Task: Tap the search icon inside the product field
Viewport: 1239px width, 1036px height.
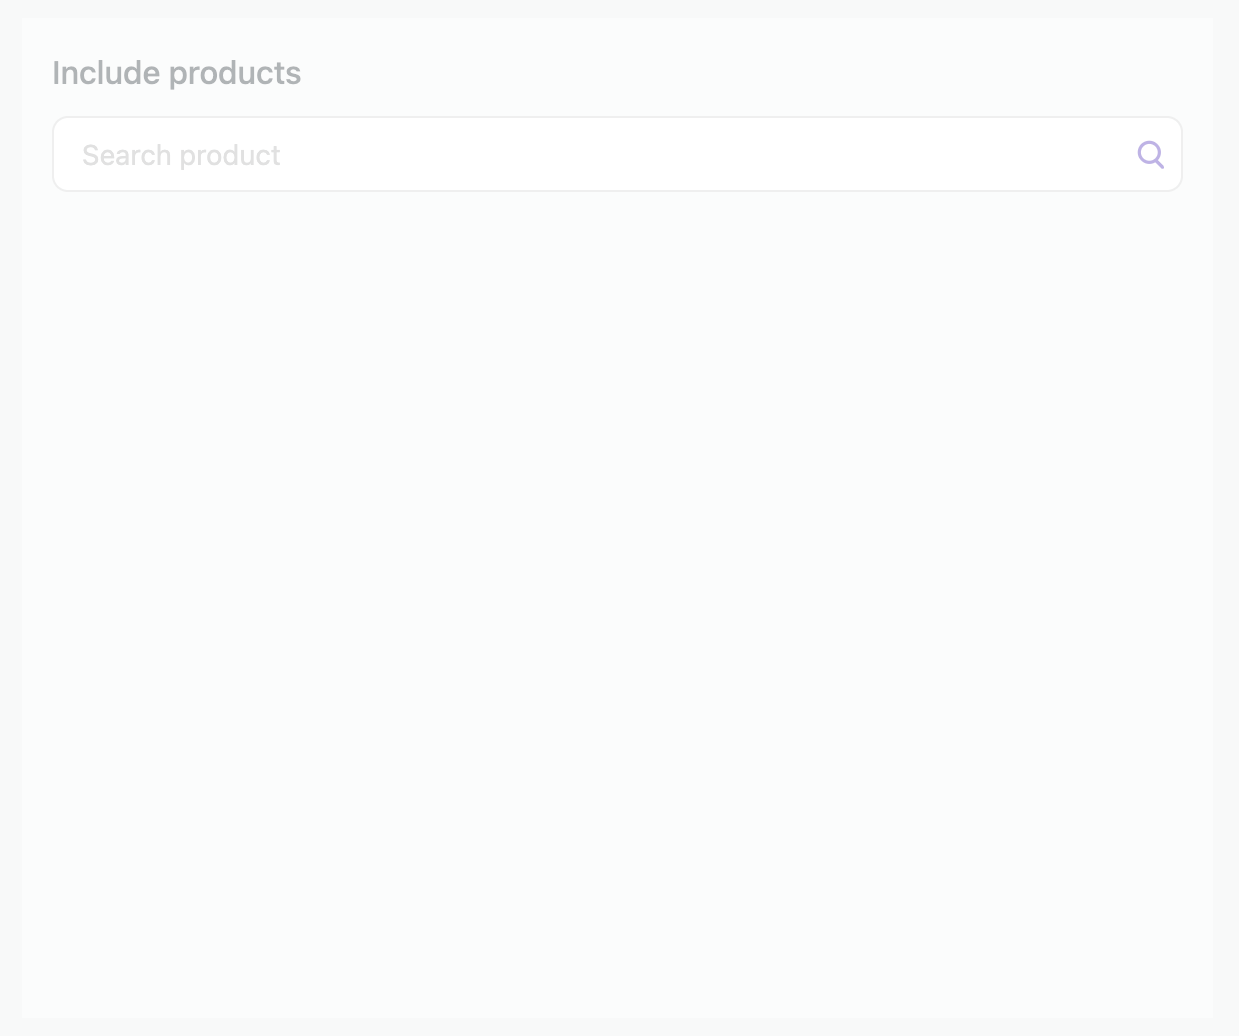Action: [x=1151, y=155]
